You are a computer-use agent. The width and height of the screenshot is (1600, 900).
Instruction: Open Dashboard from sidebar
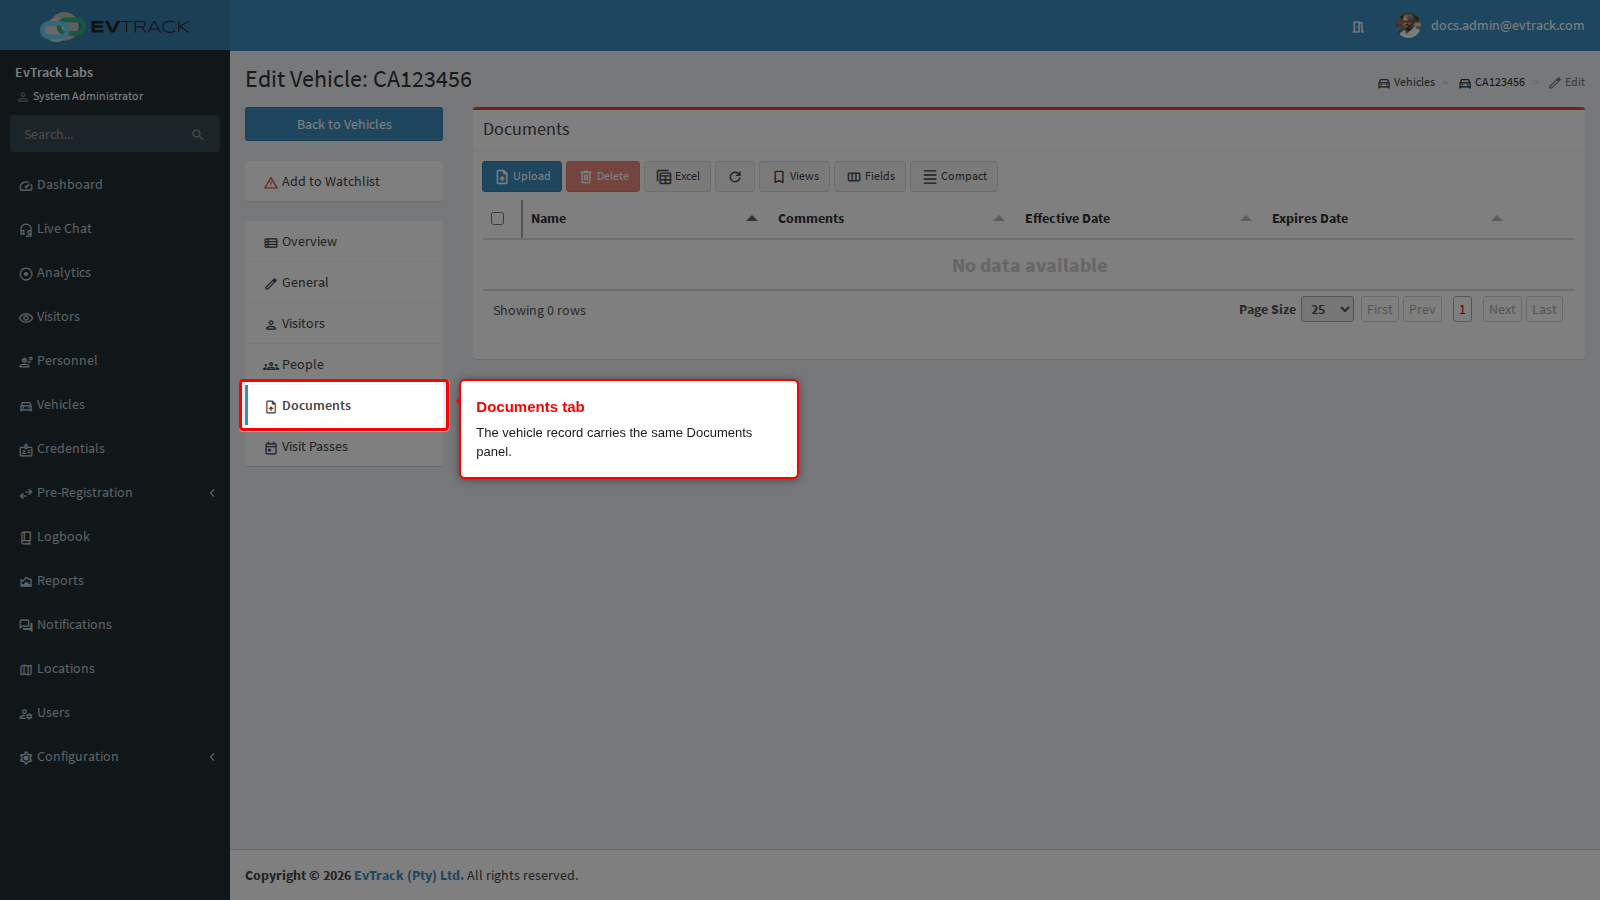pos(115,185)
